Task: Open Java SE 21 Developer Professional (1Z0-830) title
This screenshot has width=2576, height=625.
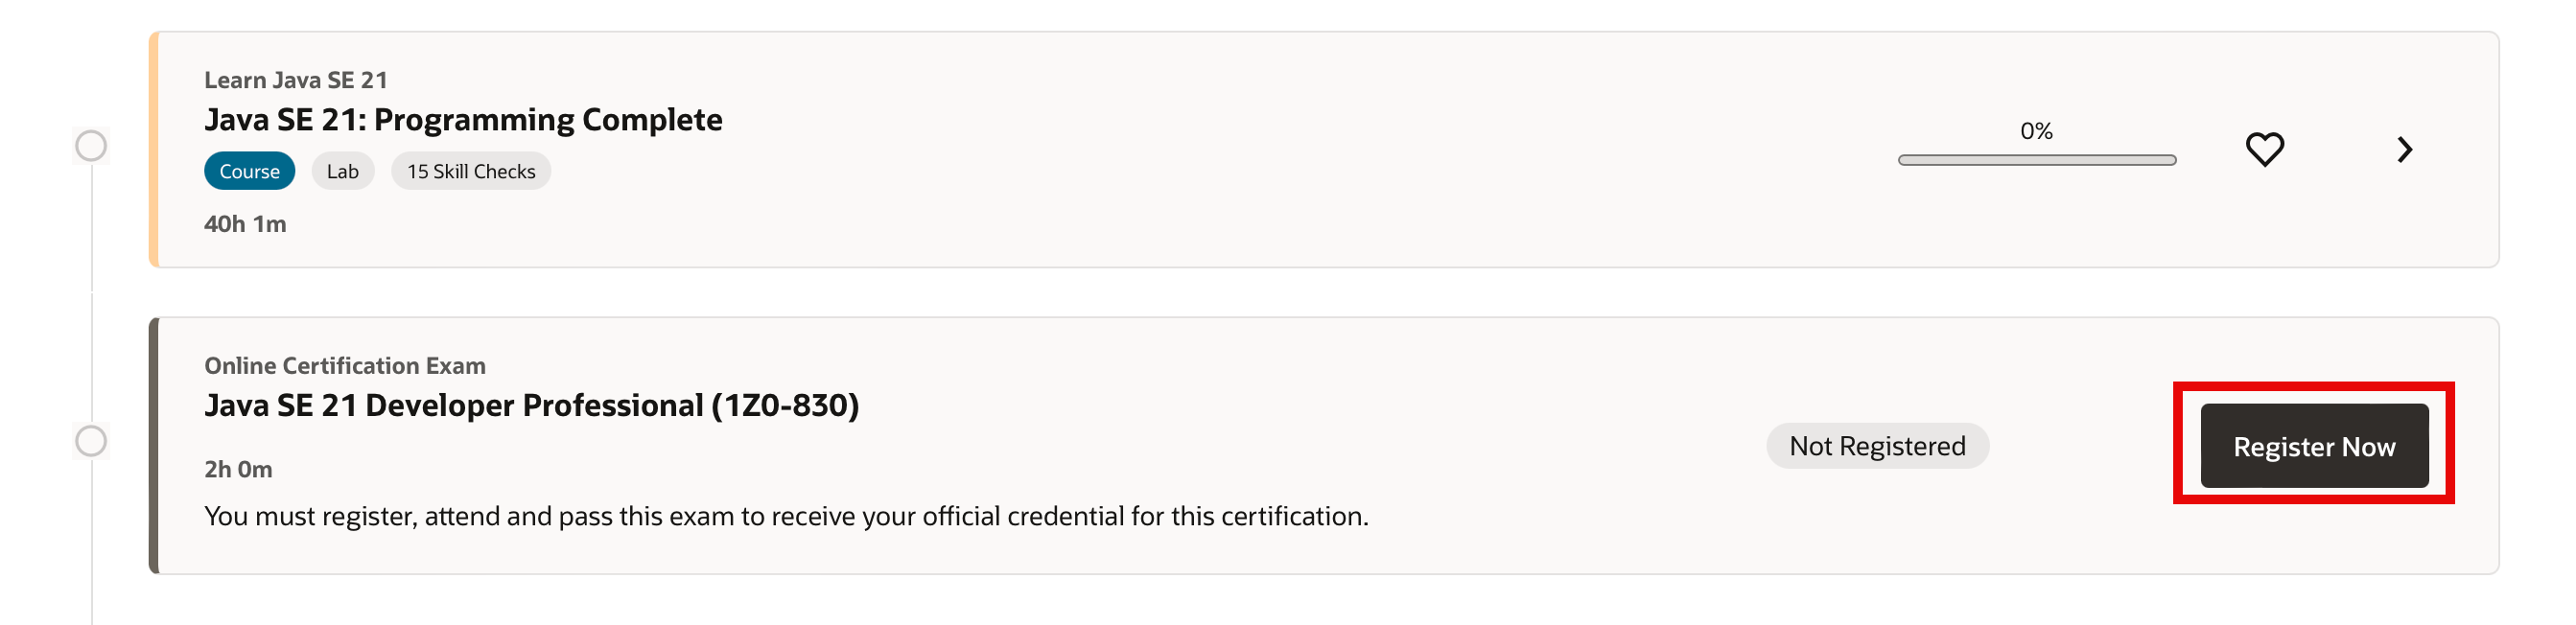Action: pos(531,405)
